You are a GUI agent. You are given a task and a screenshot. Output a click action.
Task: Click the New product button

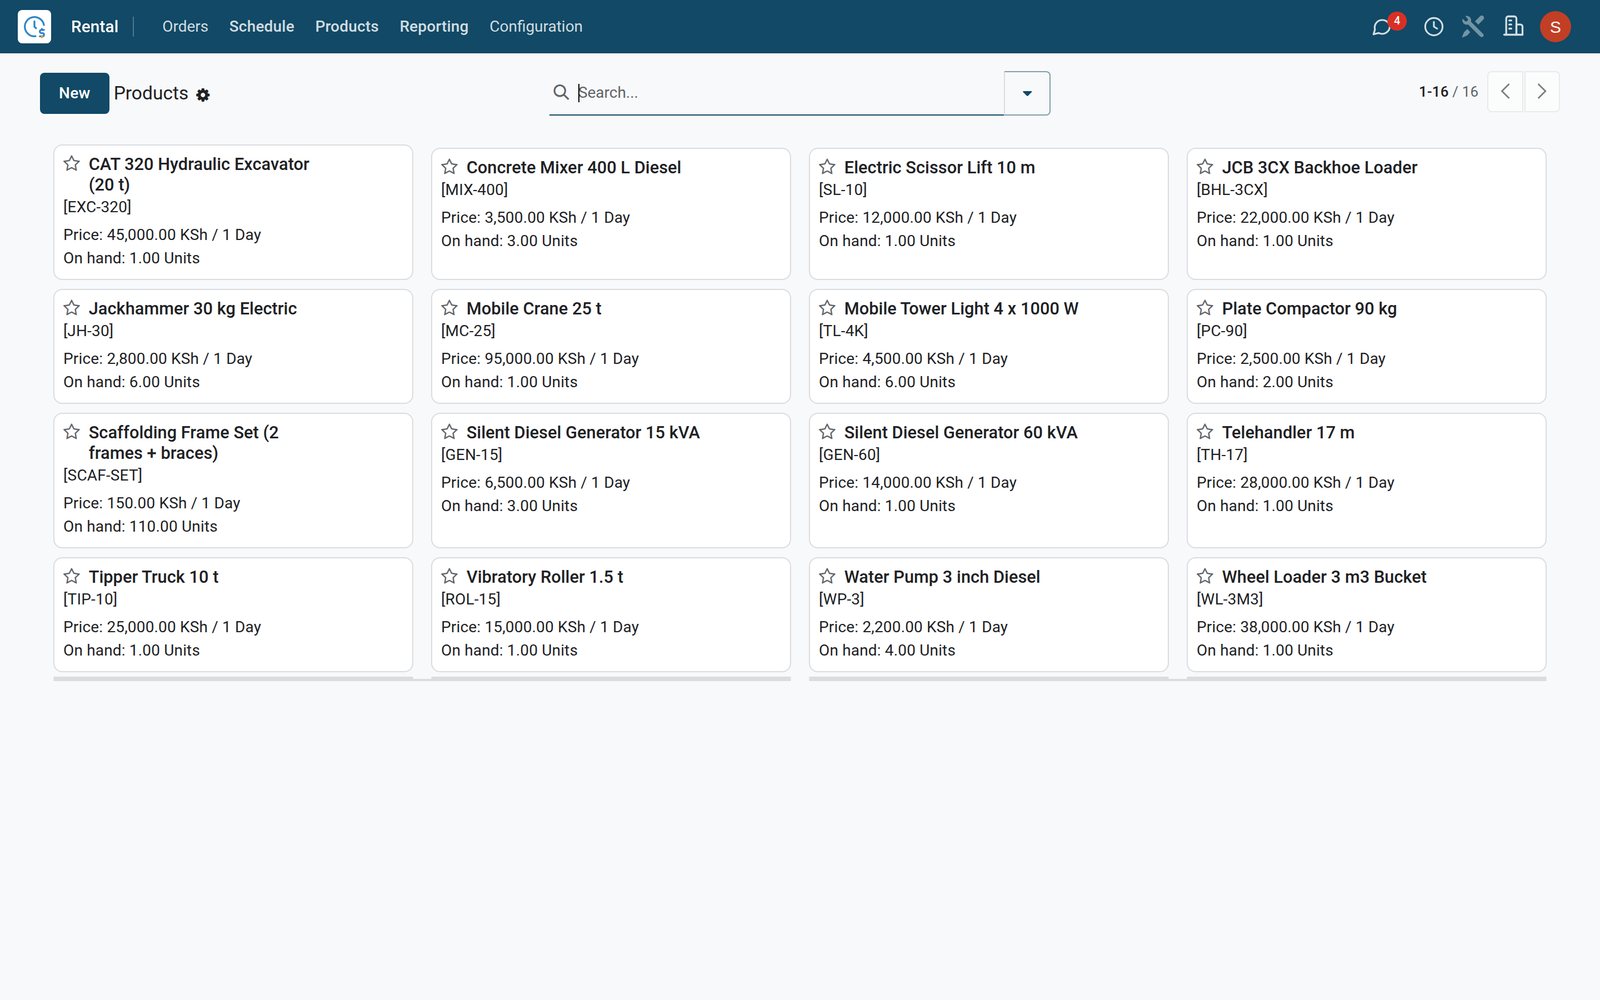(75, 93)
